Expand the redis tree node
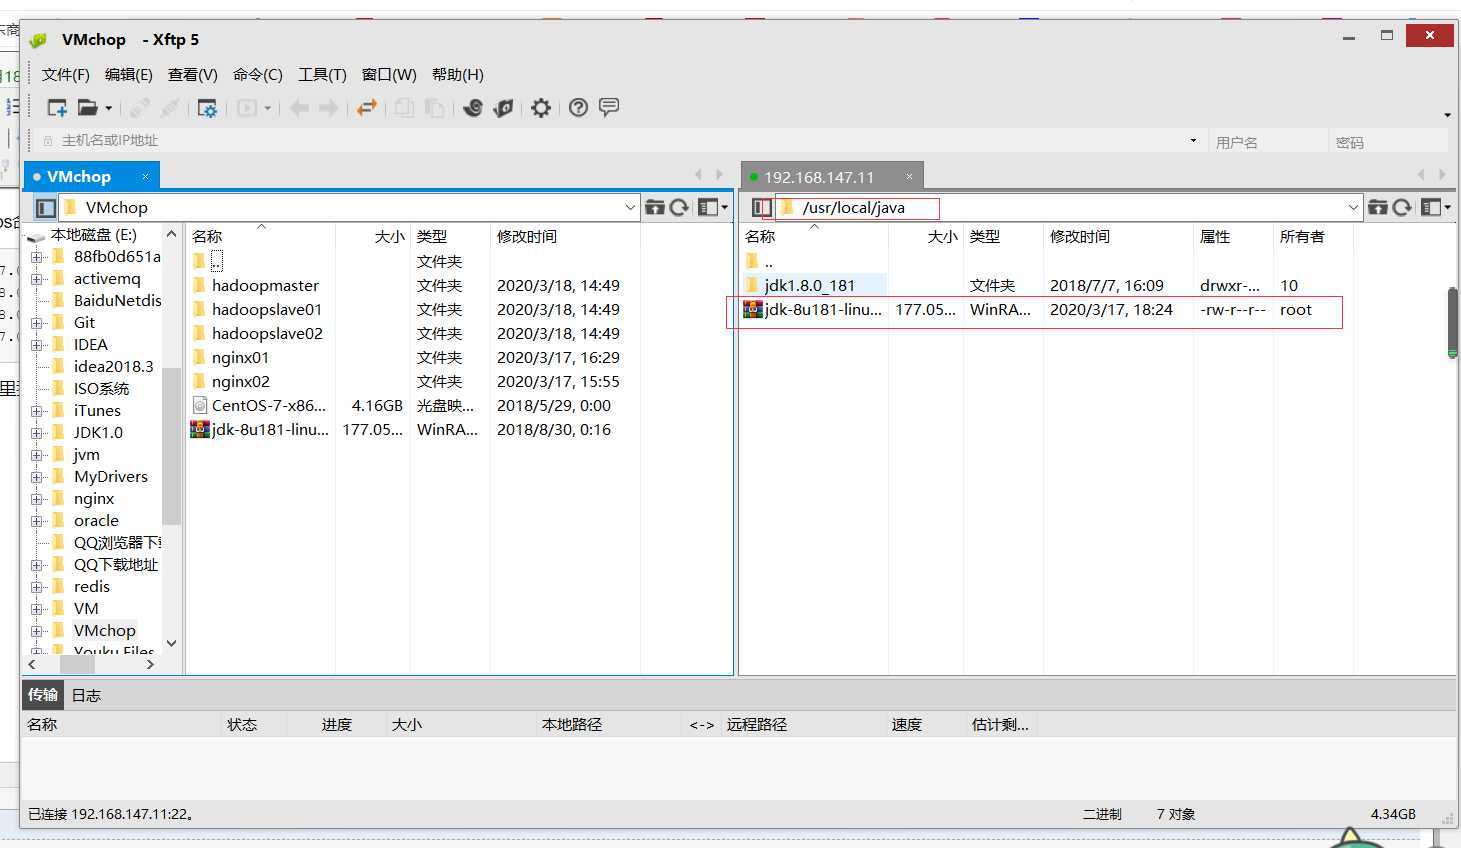The height and width of the screenshot is (848, 1461). tap(36, 587)
